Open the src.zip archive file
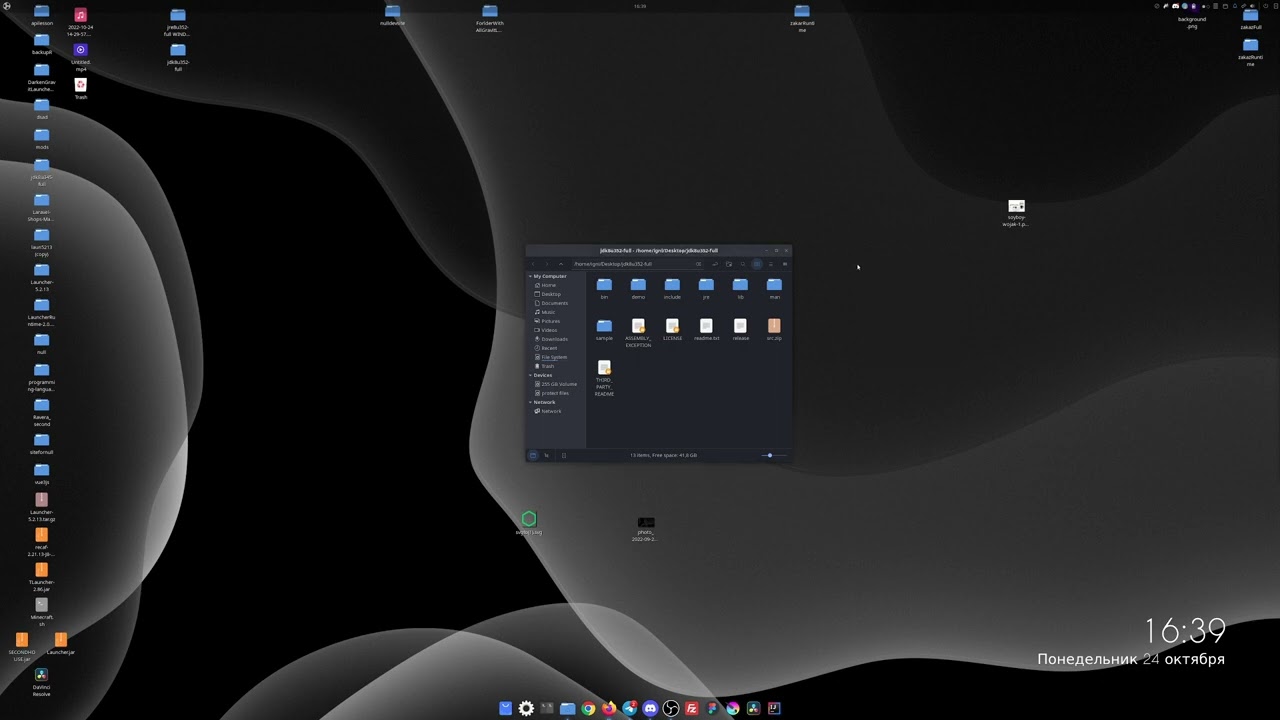This screenshot has height=720, width=1280. 774,327
